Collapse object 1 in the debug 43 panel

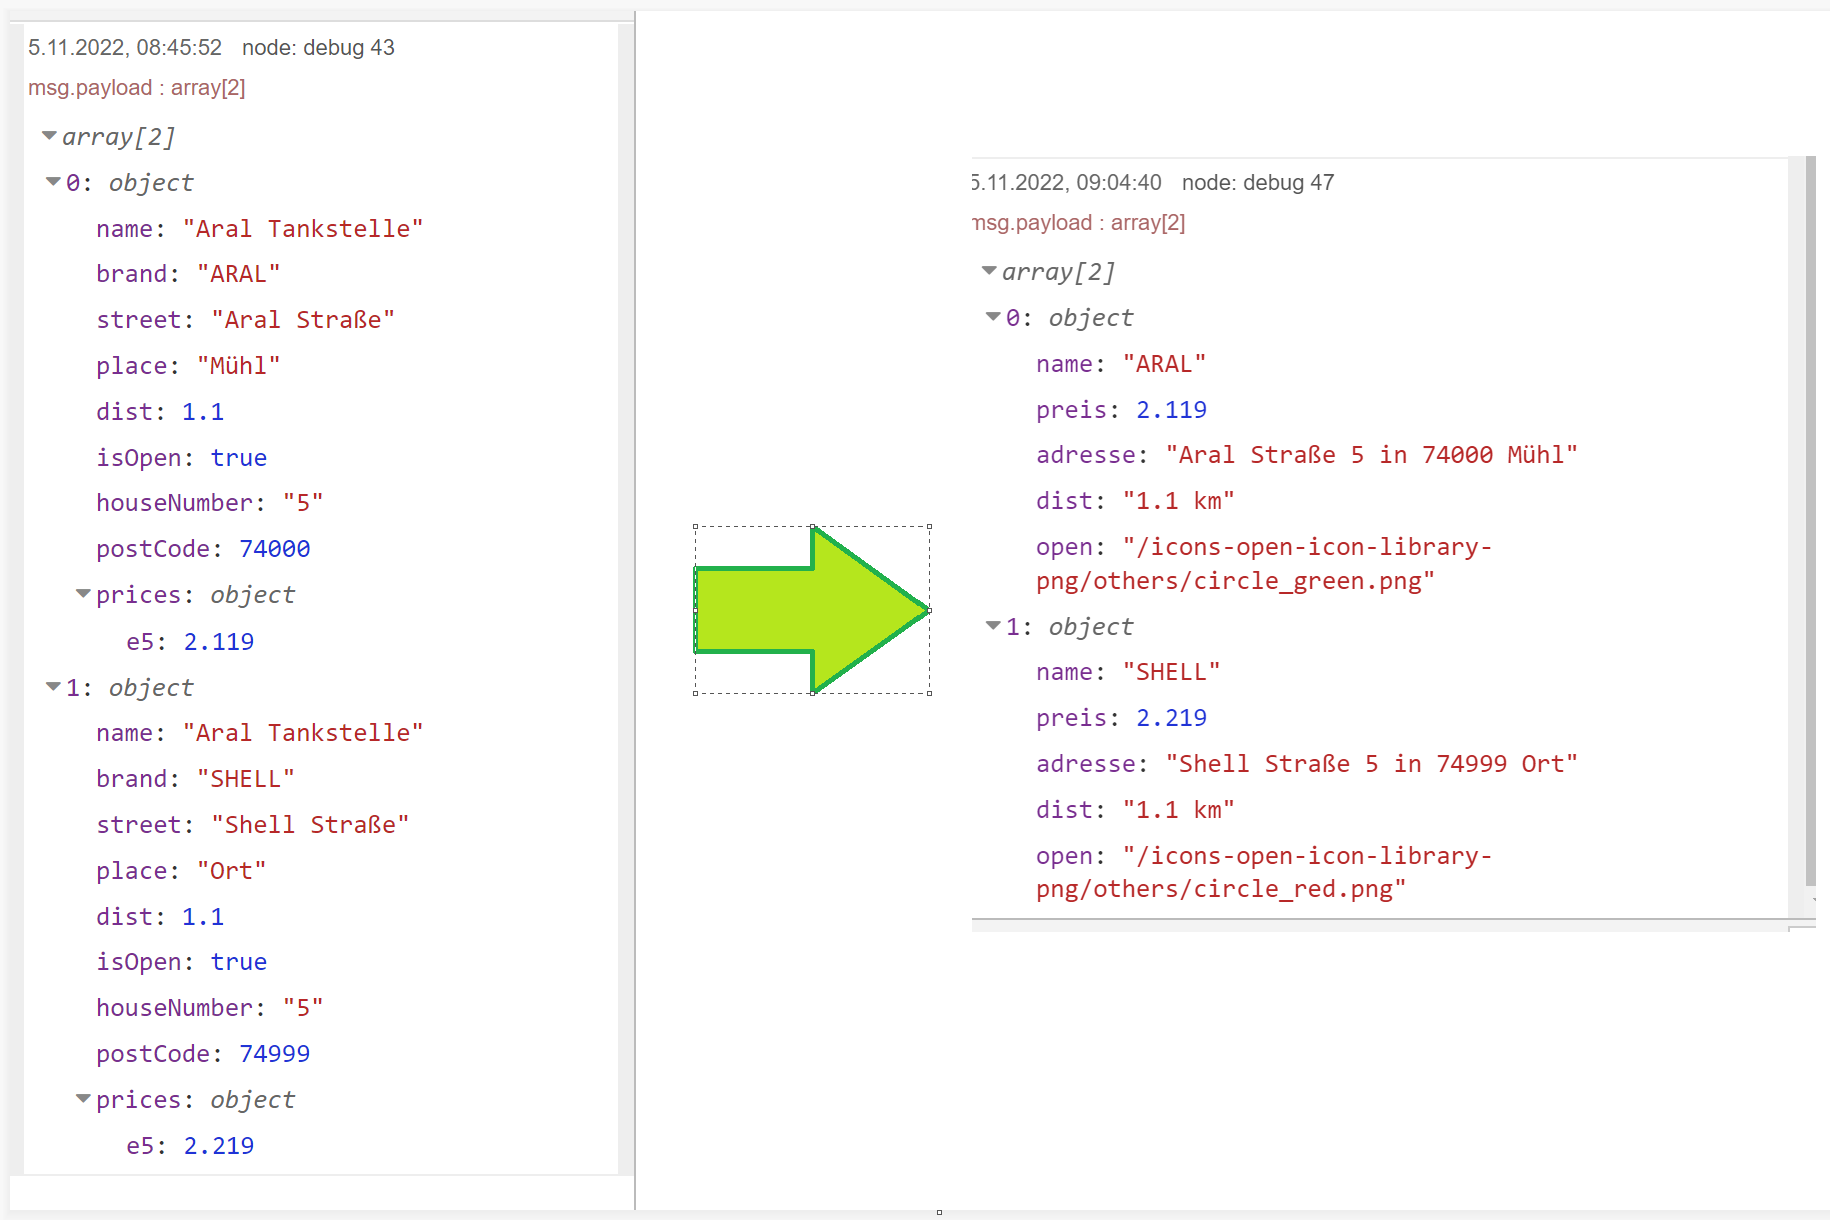click(x=53, y=687)
